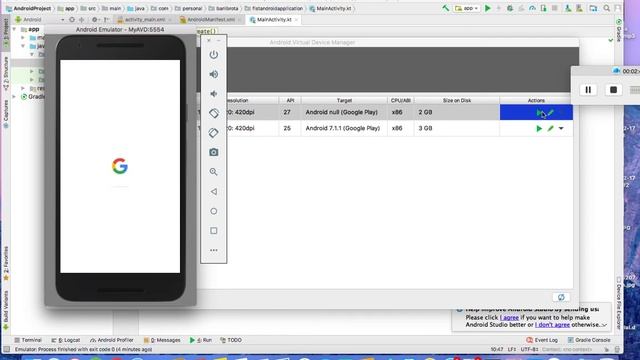640x360 pixels.
Task: Click the 'I agree' link in the notification
Action: [x=509, y=318]
